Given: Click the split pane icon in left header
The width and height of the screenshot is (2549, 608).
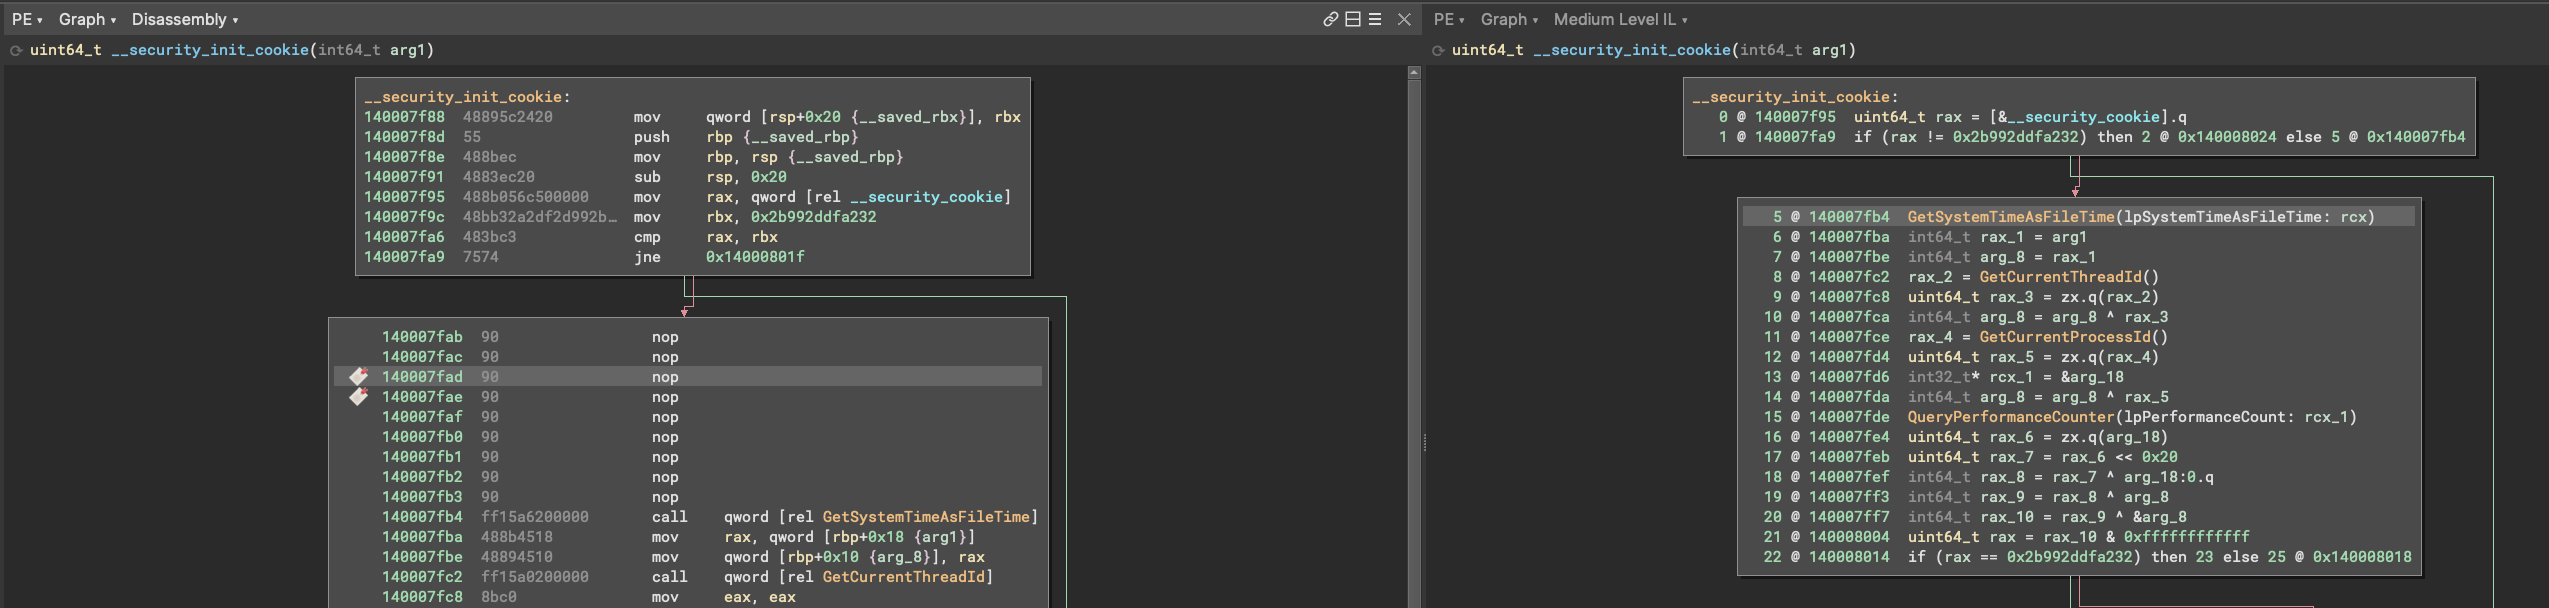Looking at the screenshot, I should [x=1353, y=19].
